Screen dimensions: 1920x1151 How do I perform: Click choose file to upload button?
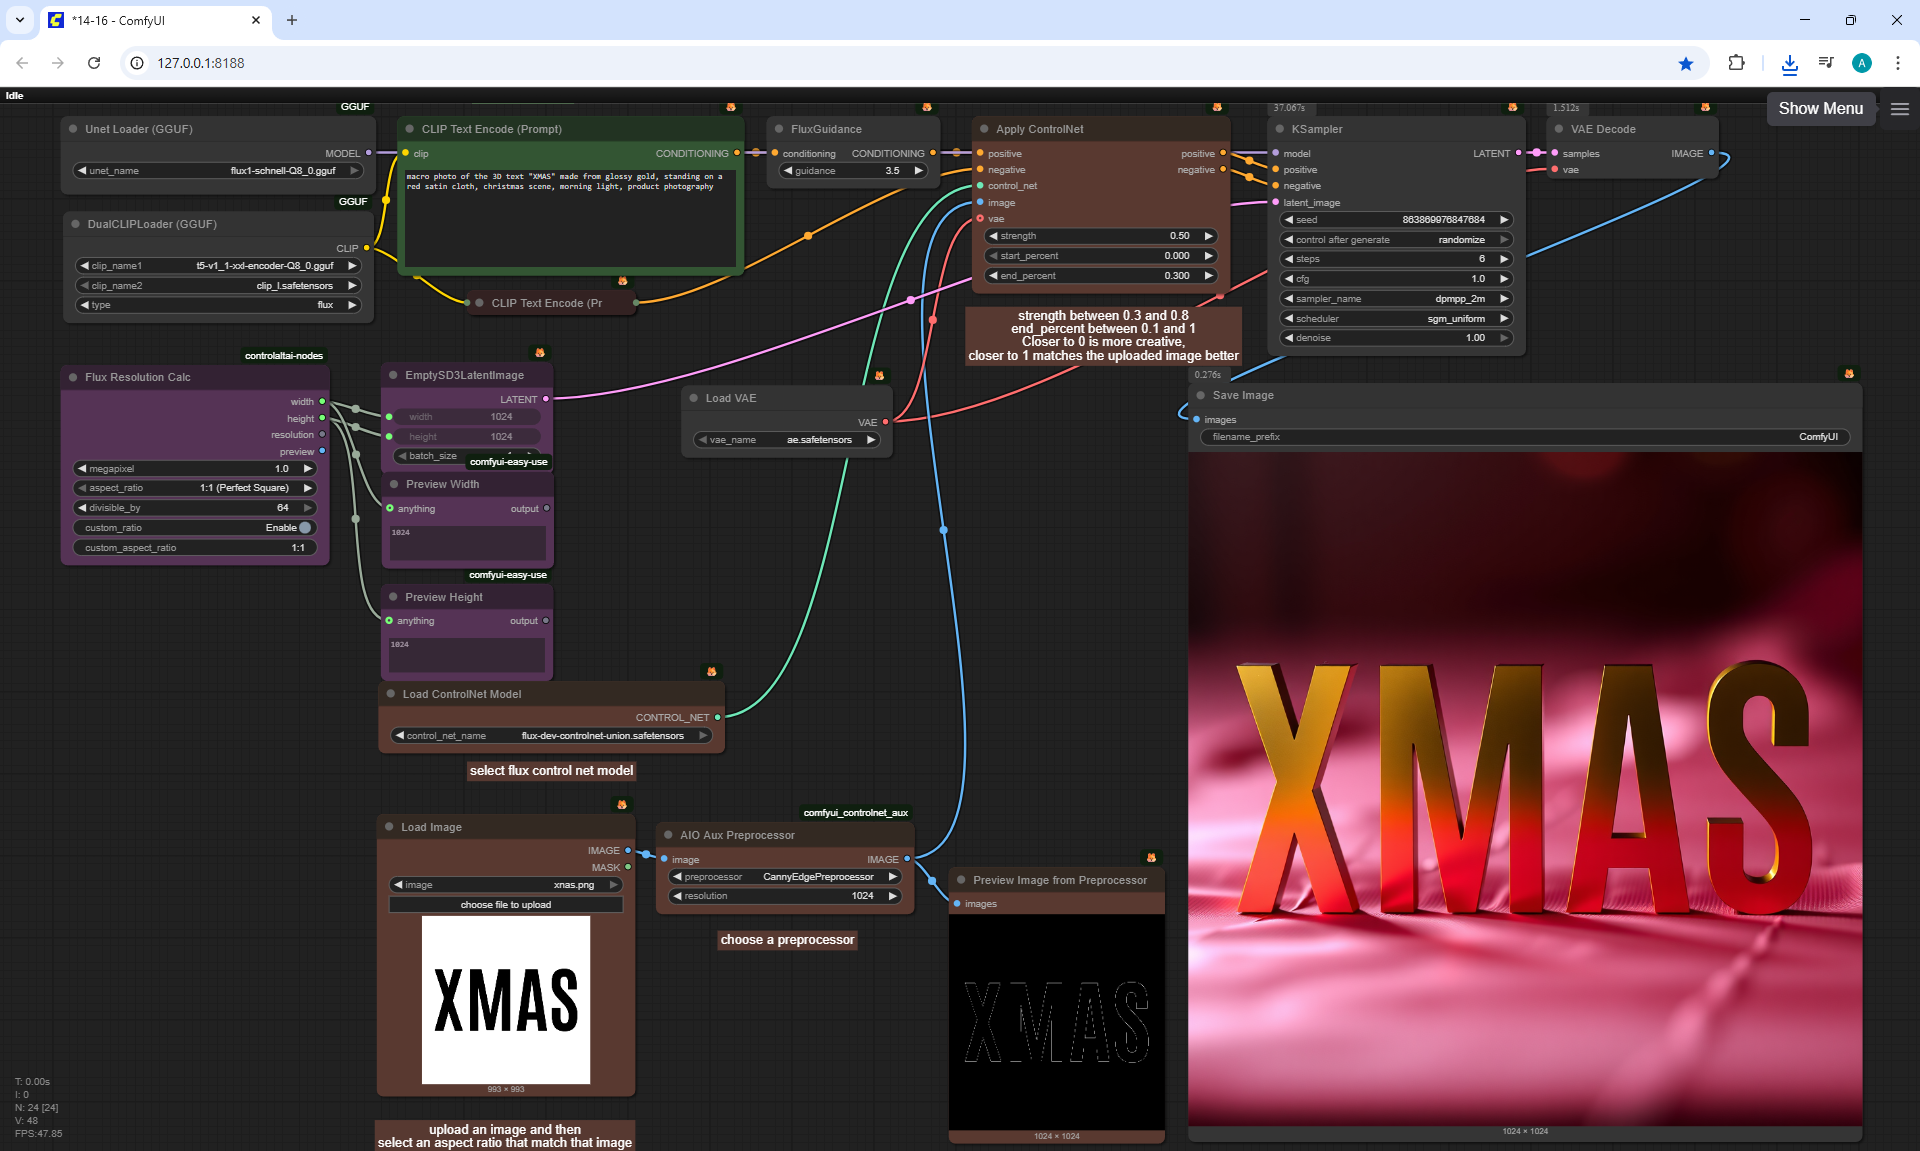(x=505, y=905)
